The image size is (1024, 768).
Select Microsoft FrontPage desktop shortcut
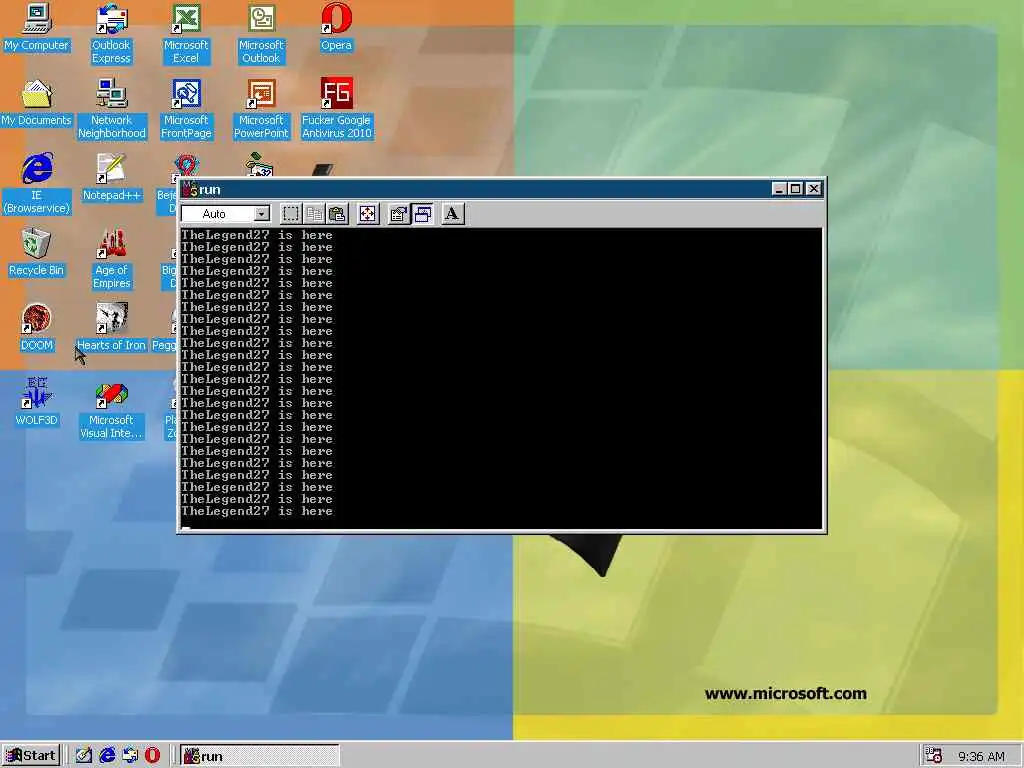click(186, 108)
